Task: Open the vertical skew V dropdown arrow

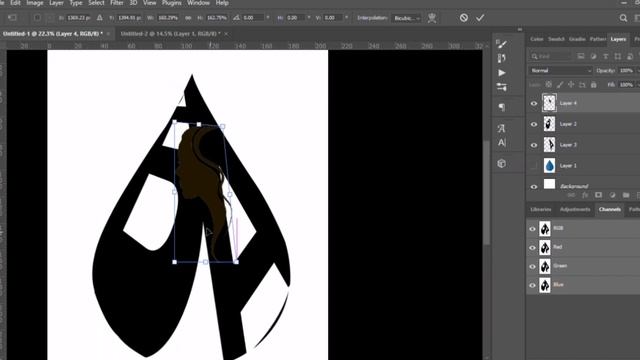Action: [x=347, y=18]
